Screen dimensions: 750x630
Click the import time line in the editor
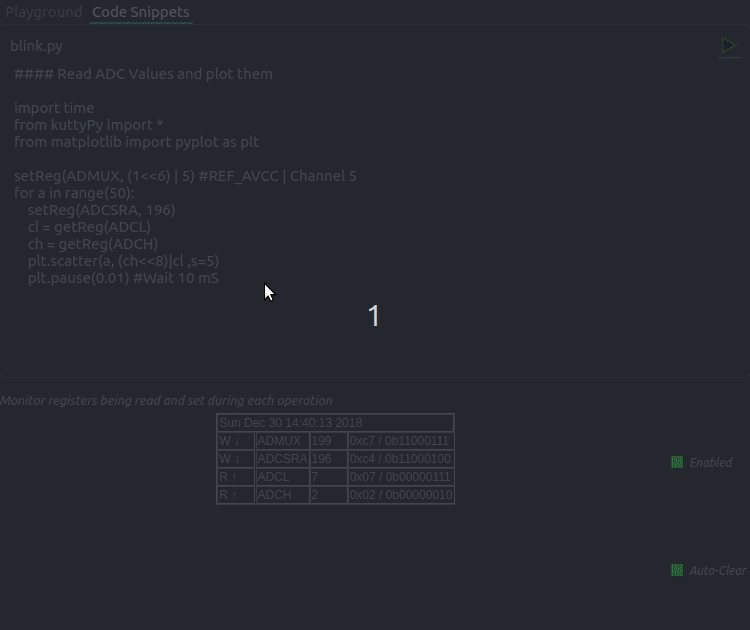(54, 108)
